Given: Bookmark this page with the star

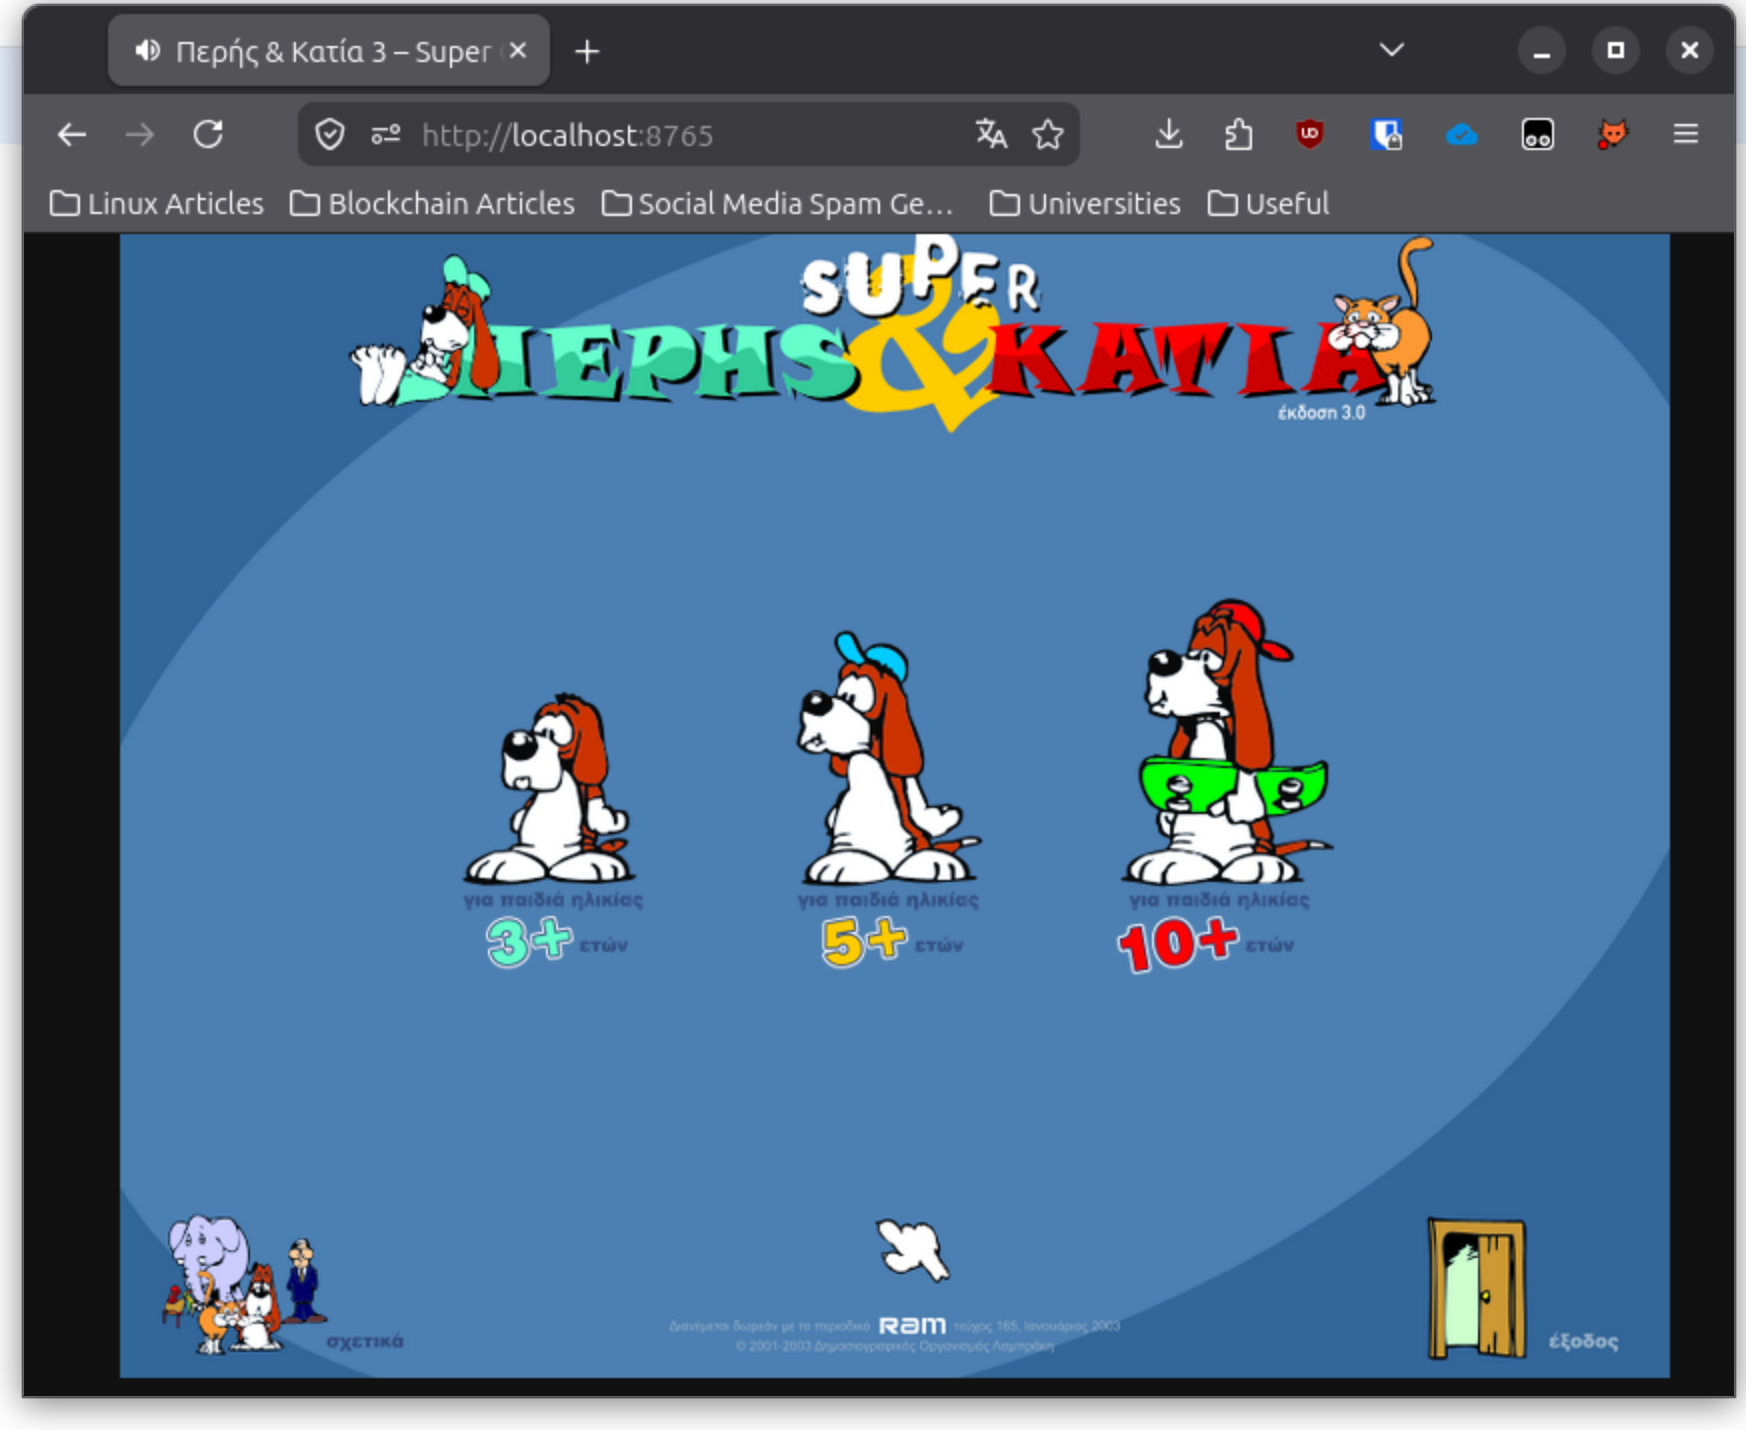Looking at the screenshot, I should point(1048,134).
